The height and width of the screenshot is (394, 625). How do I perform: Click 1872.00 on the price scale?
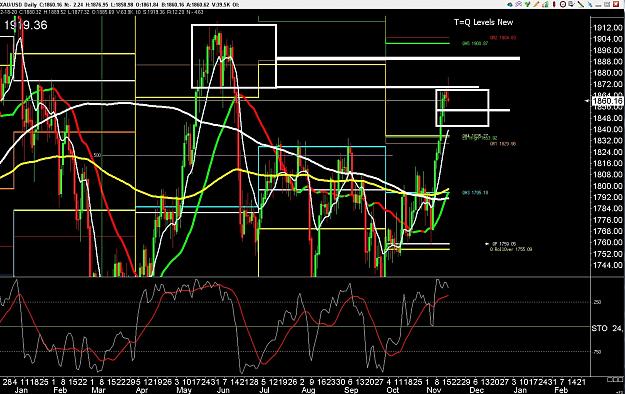[608, 84]
